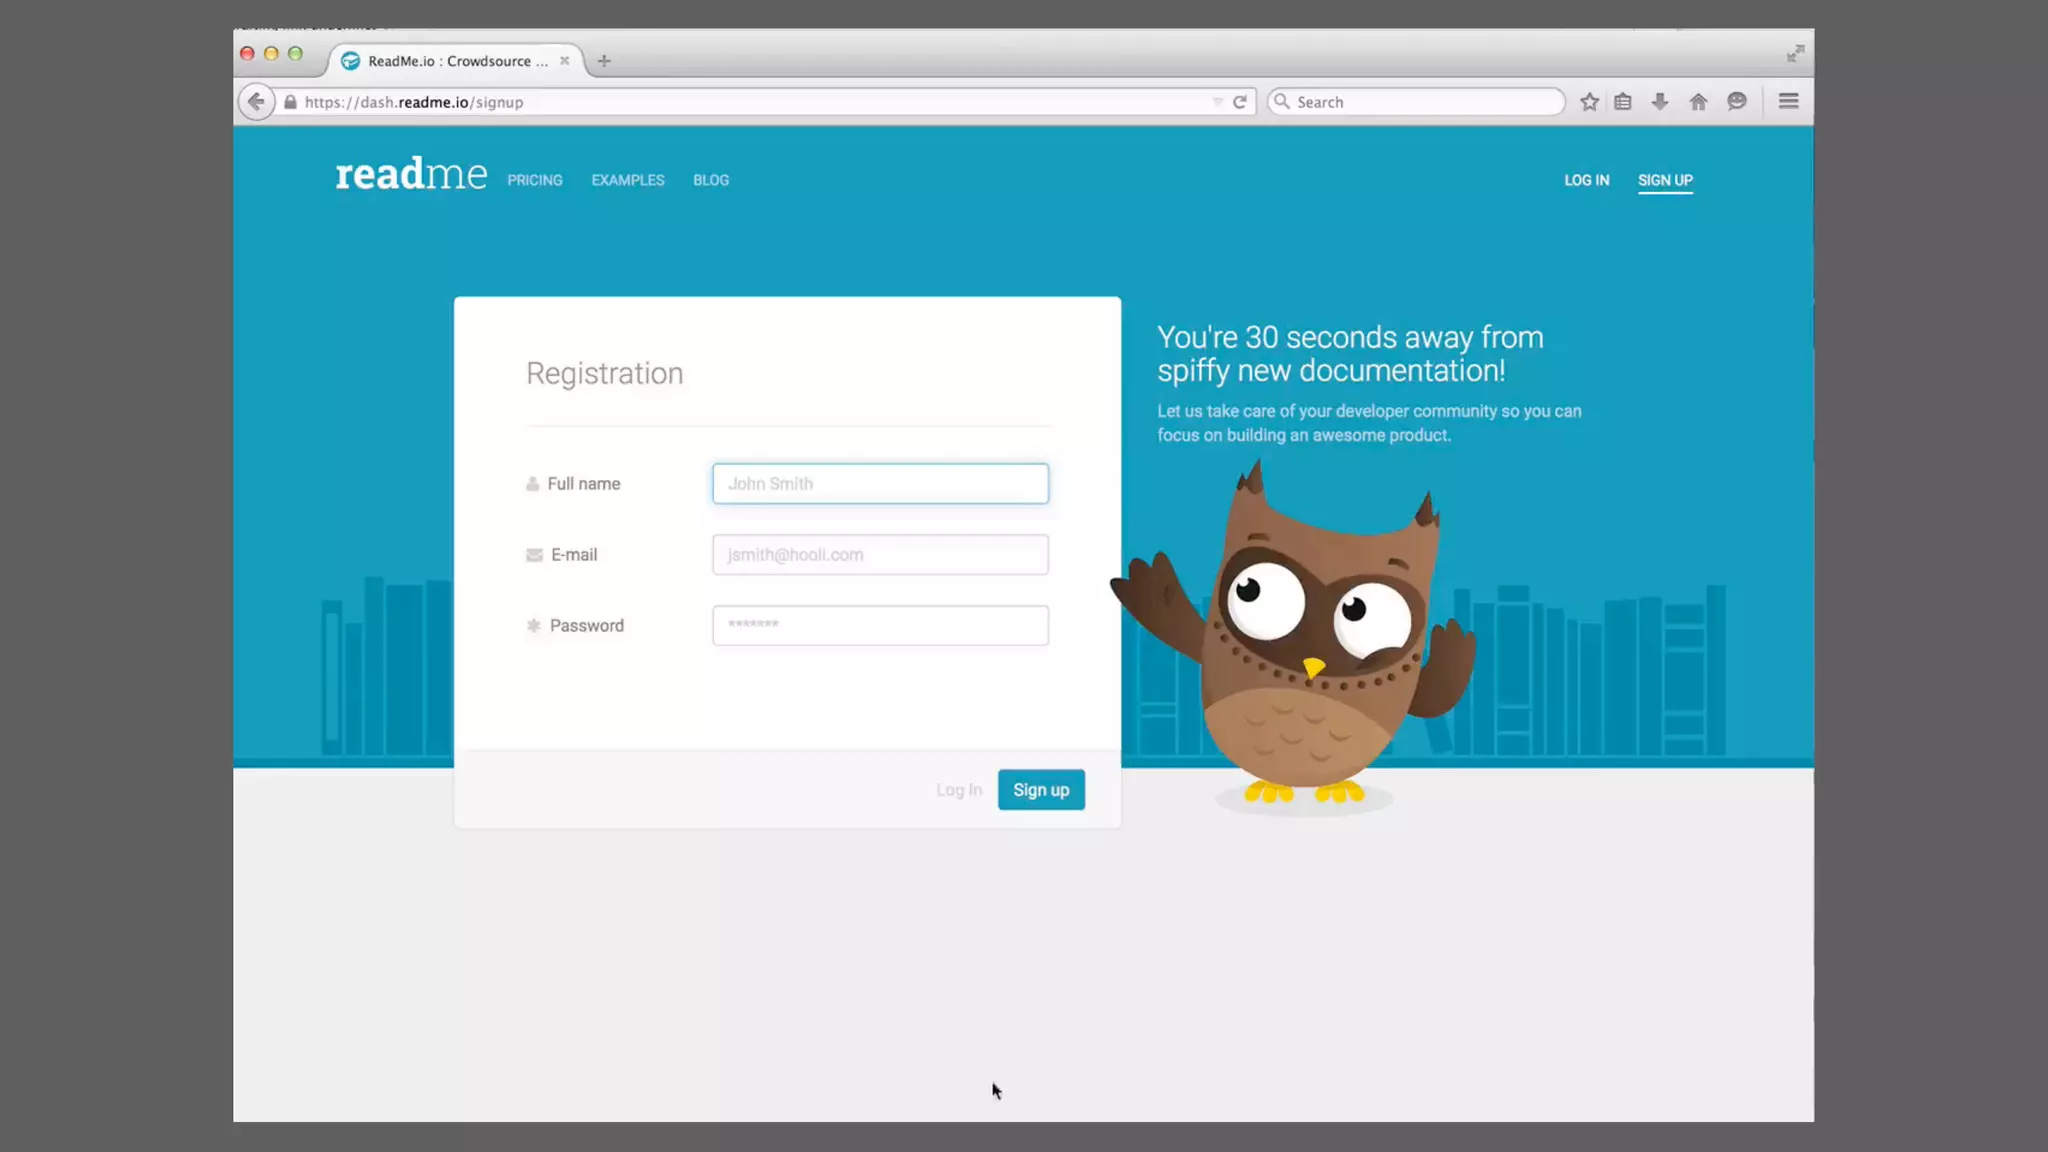The height and width of the screenshot is (1152, 2048).
Task: Open the BLOG navigation link
Action: click(711, 180)
